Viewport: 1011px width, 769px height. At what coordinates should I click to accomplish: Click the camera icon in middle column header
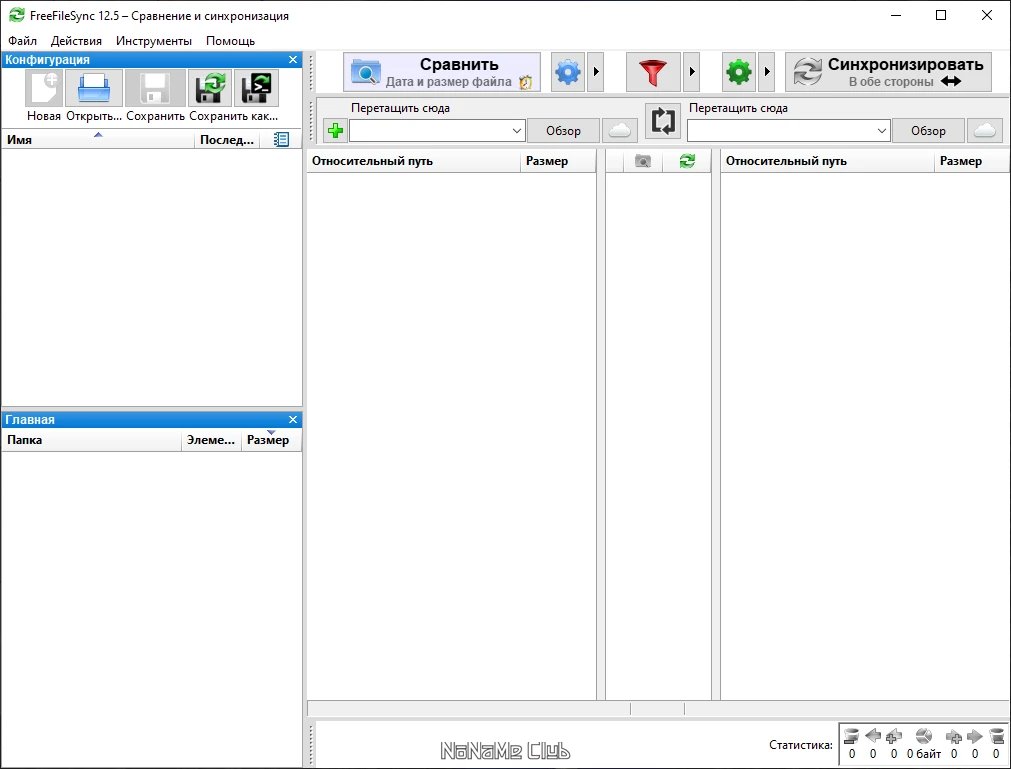[x=643, y=161]
